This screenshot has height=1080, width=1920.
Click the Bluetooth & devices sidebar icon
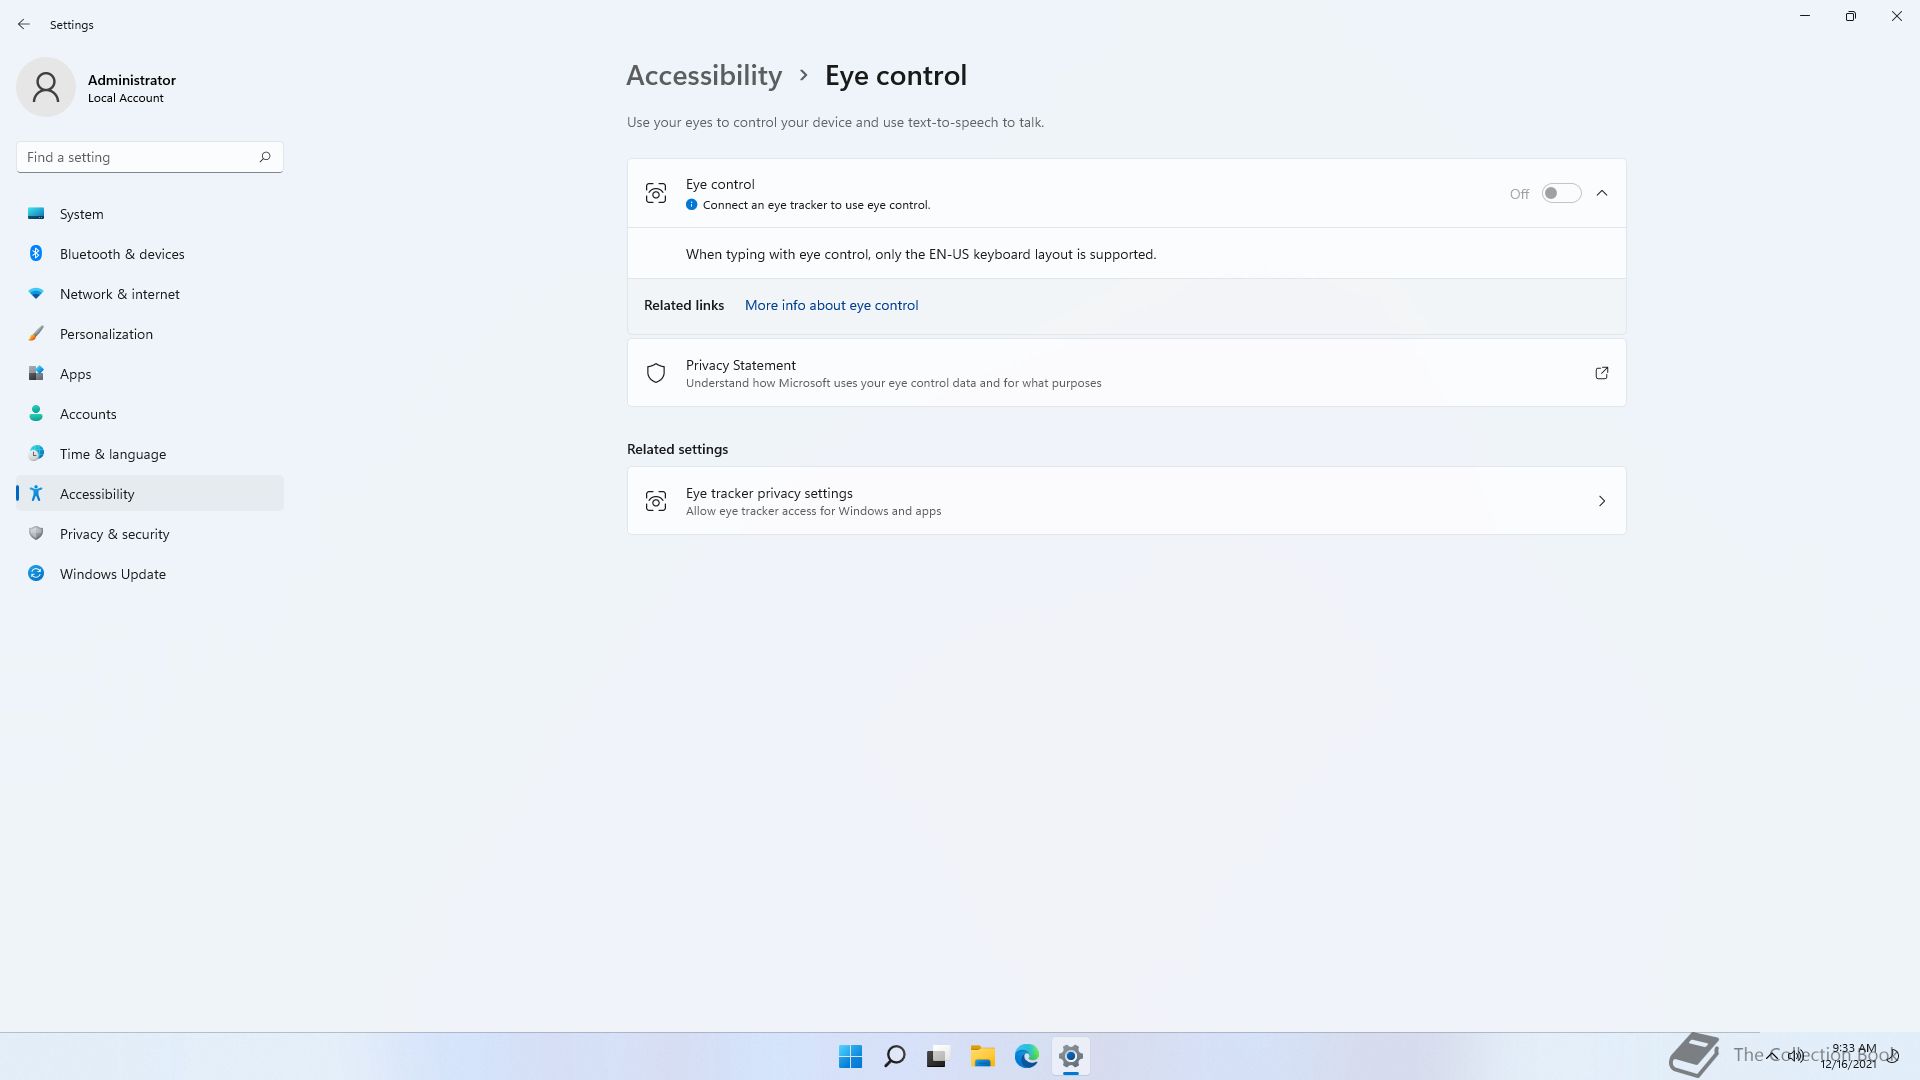tap(36, 254)
